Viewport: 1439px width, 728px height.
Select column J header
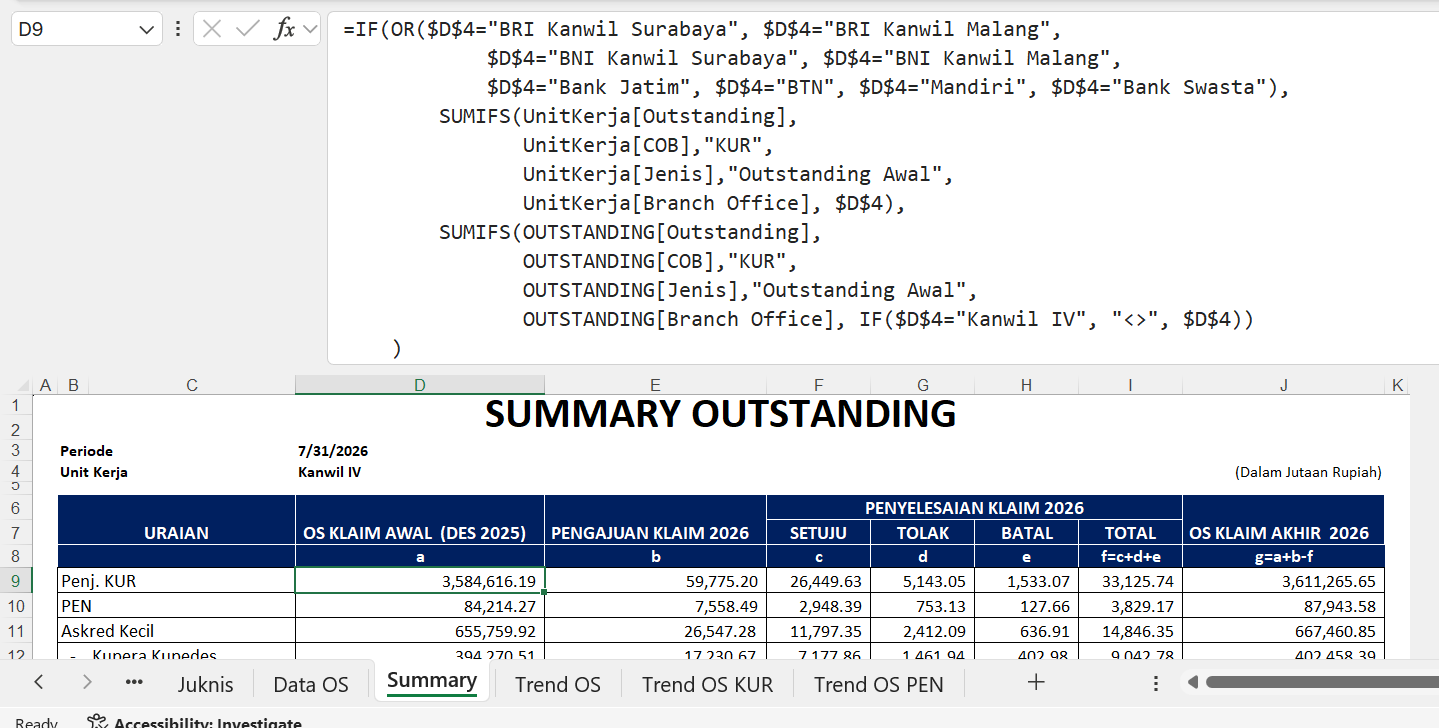[1284, 385]
